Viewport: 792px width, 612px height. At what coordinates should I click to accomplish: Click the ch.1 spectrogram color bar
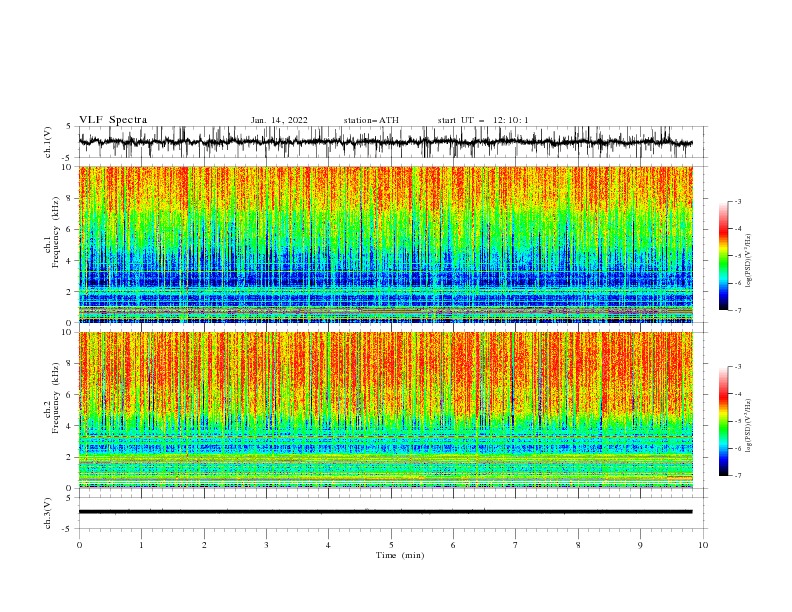point(723,256)
